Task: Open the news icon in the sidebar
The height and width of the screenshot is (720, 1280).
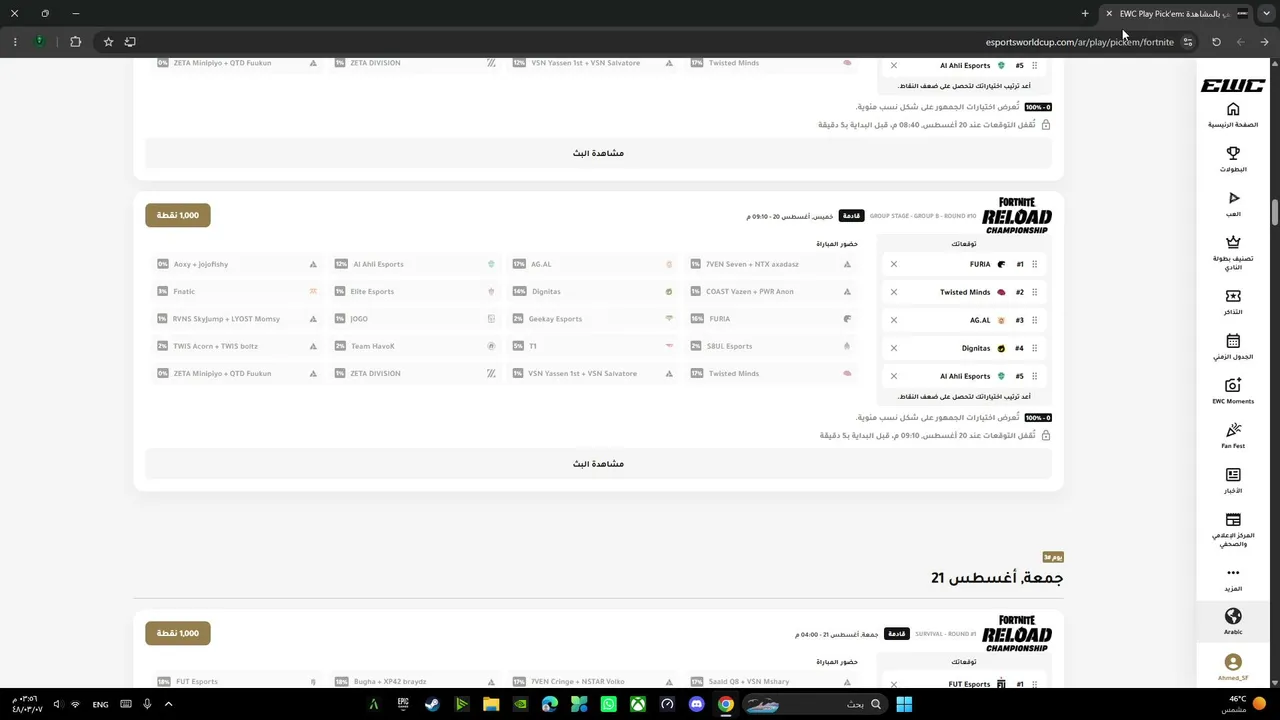Action: (1233, 475)
